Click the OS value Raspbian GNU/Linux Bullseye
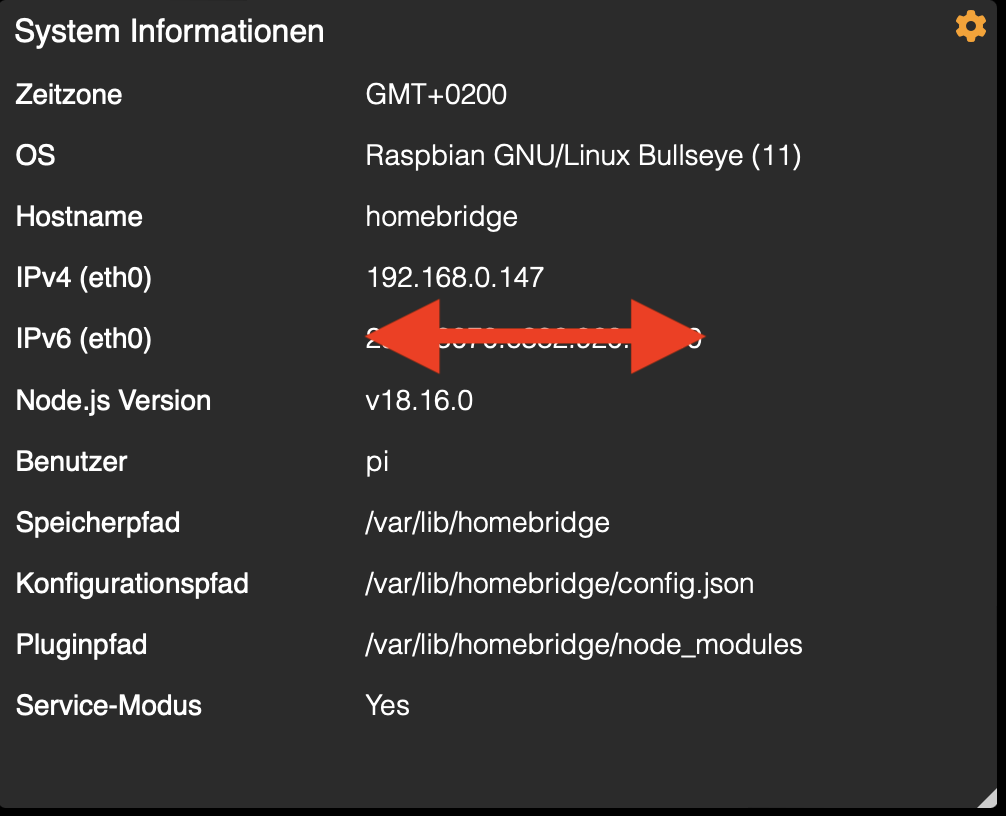The image size is (1006, 816). coord(583,155)
